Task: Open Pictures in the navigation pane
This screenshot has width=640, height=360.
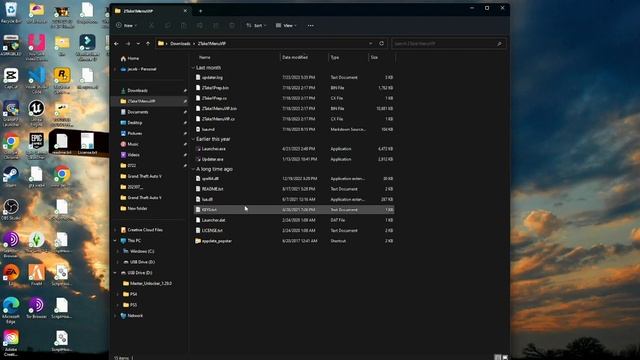Action: coord(131,133)
